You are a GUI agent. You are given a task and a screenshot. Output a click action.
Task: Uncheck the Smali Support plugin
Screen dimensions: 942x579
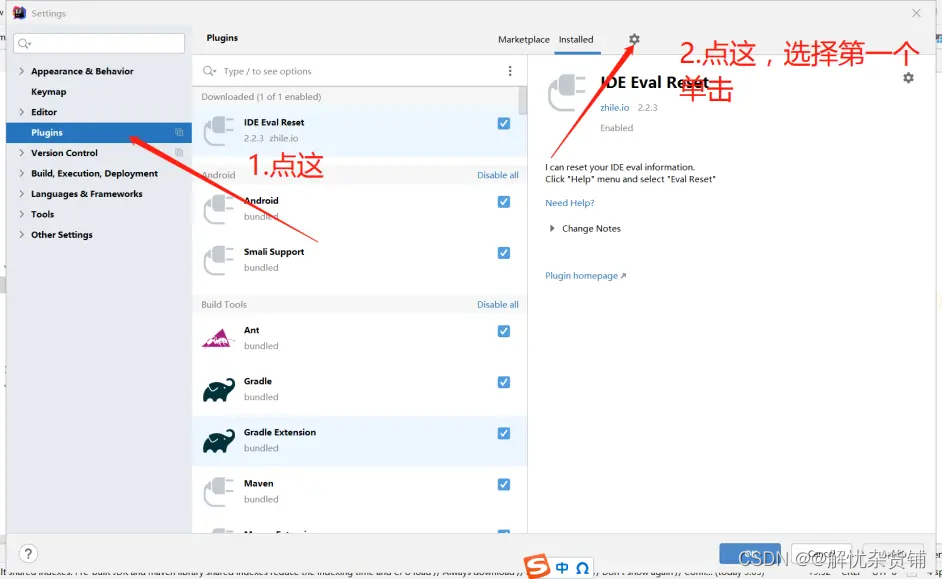tap(504, 253)
